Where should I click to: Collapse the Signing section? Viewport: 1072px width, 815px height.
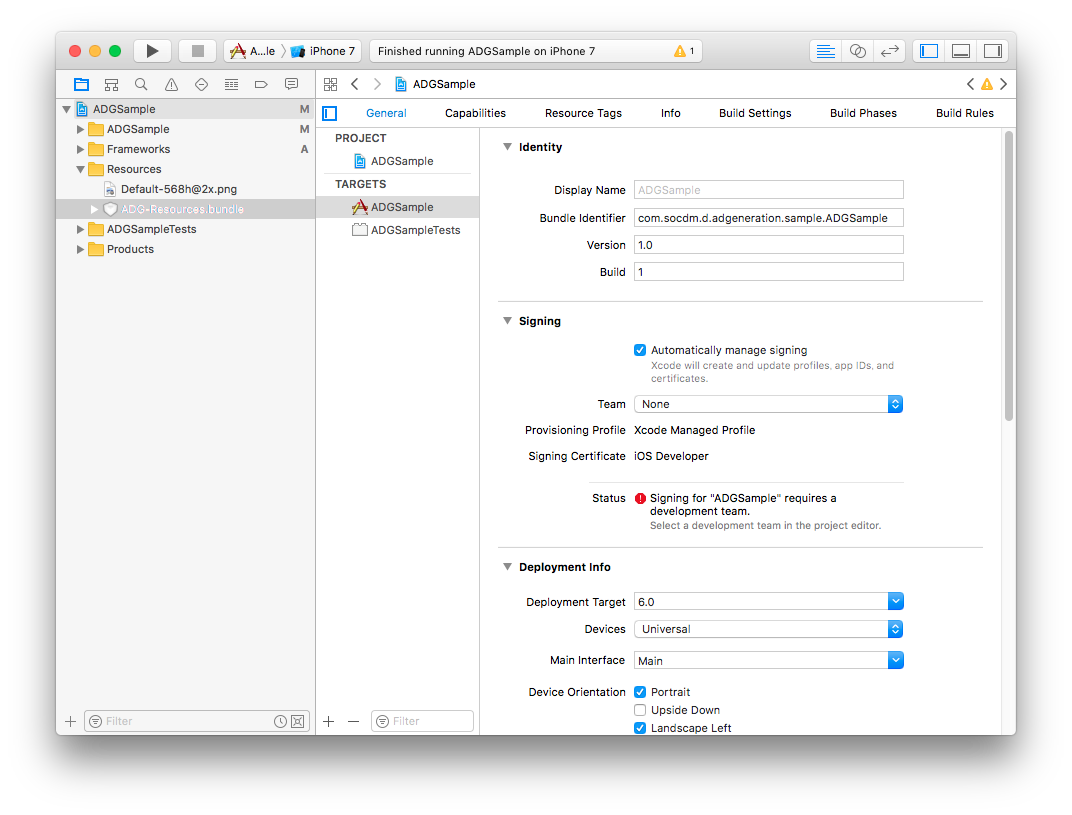507,321
